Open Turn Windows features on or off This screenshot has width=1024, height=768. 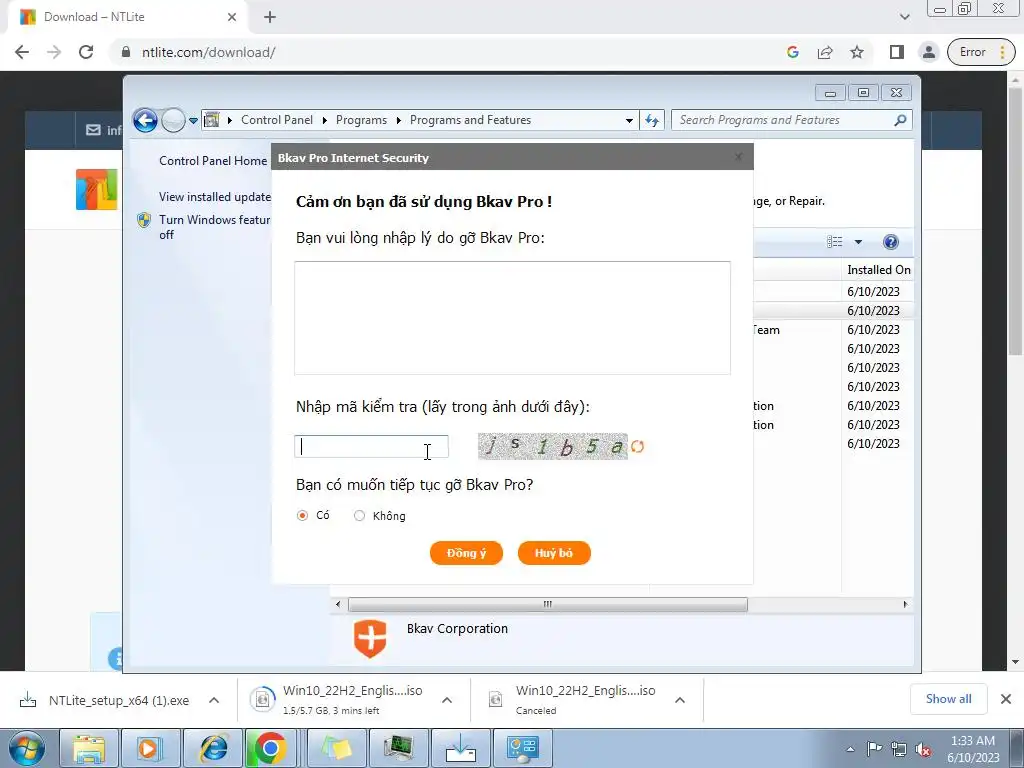click(x=214, y=227)
